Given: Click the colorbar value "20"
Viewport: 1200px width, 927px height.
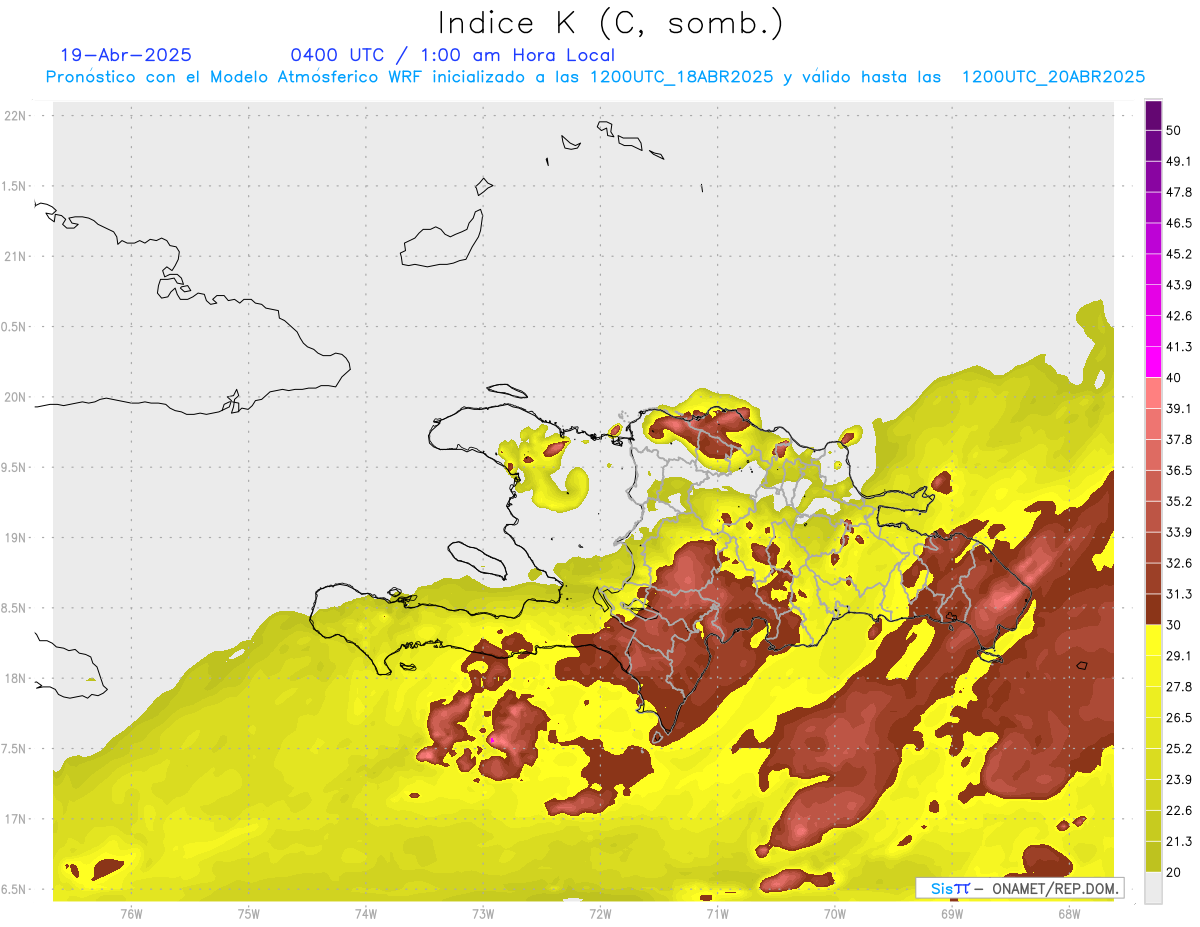Looking at the screenshot, I should click(1175, 872).
